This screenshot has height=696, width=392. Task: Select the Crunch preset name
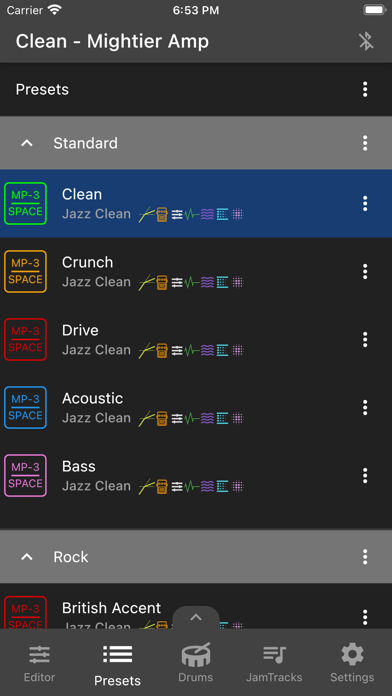coord(87,262)
